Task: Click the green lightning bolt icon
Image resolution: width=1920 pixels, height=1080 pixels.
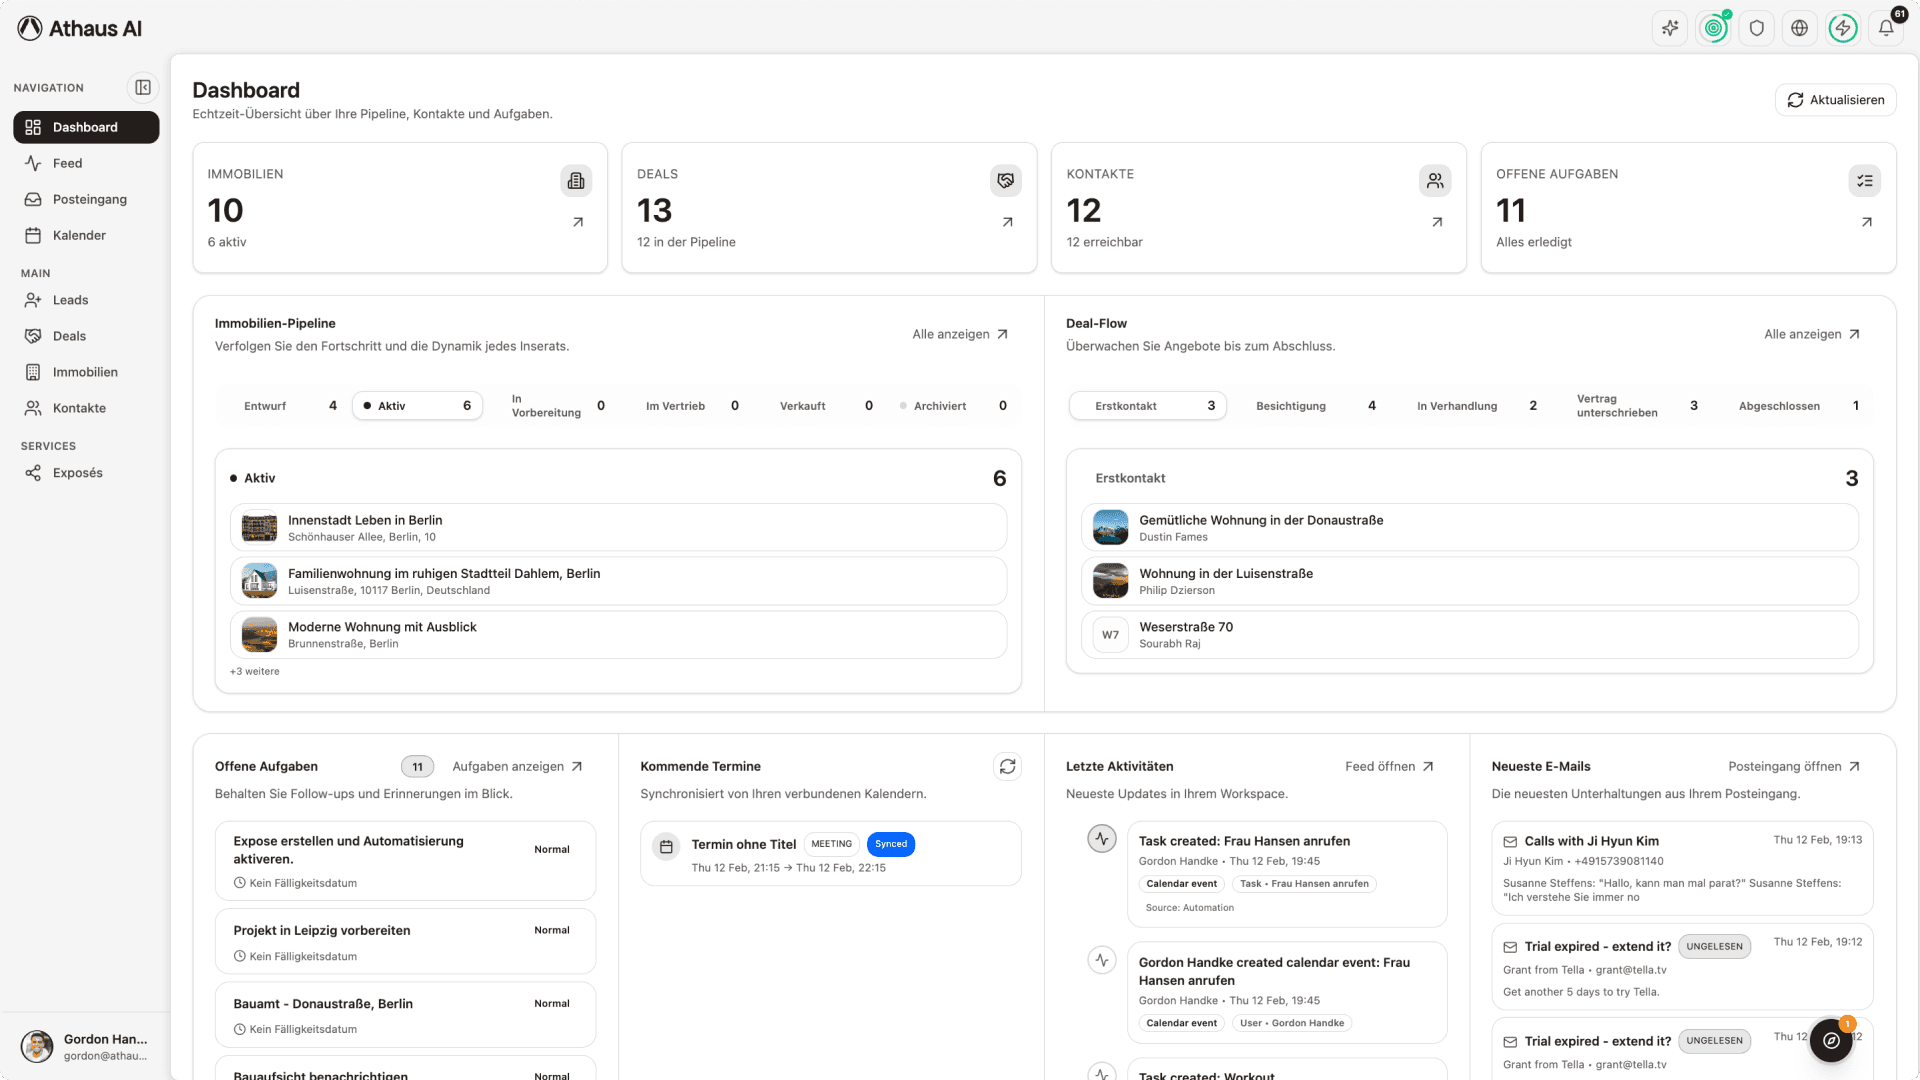Action: click(x=1843, y=28)
